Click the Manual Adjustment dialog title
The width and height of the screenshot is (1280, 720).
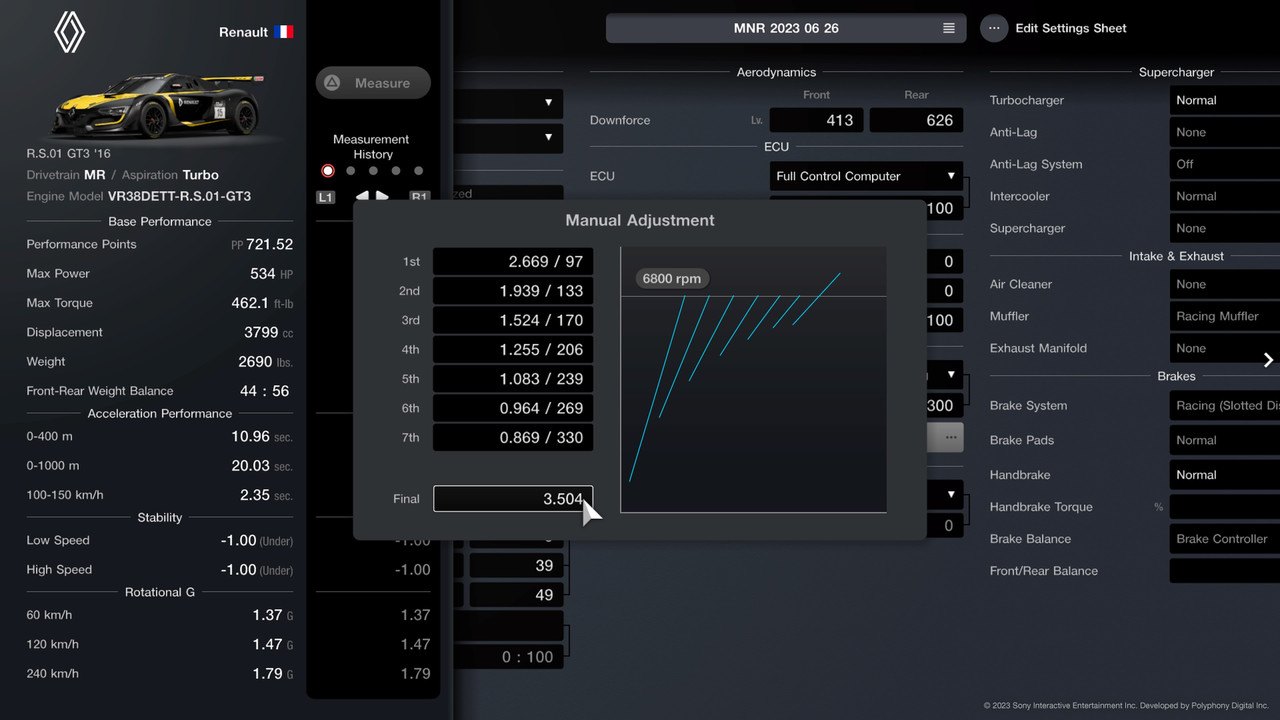point(640,220)
